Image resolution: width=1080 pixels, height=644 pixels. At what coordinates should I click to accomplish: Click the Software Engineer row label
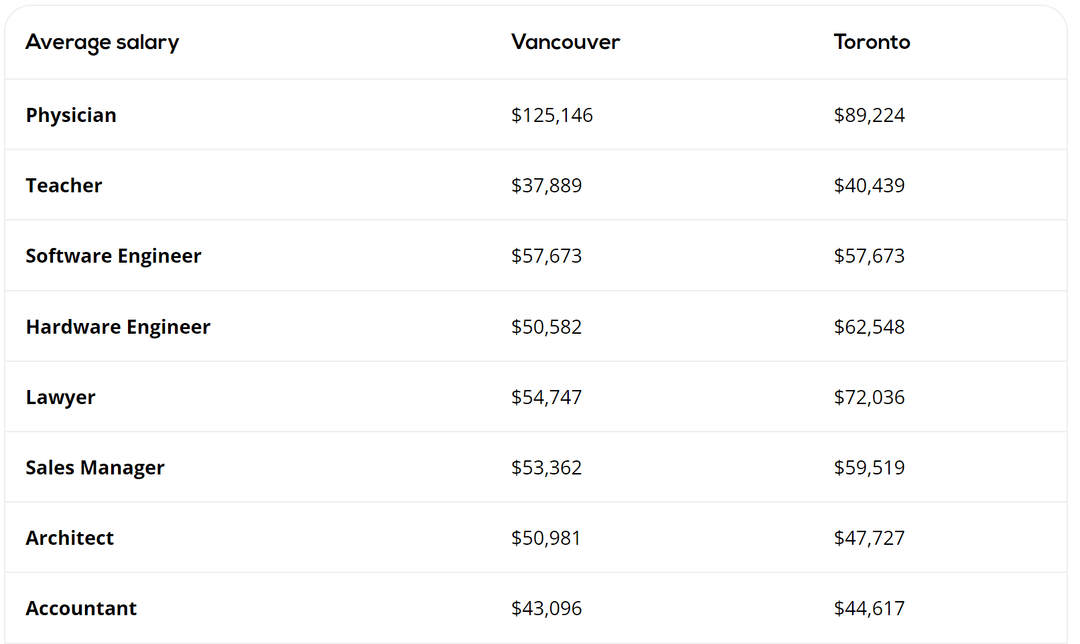(x=113, y=256)
